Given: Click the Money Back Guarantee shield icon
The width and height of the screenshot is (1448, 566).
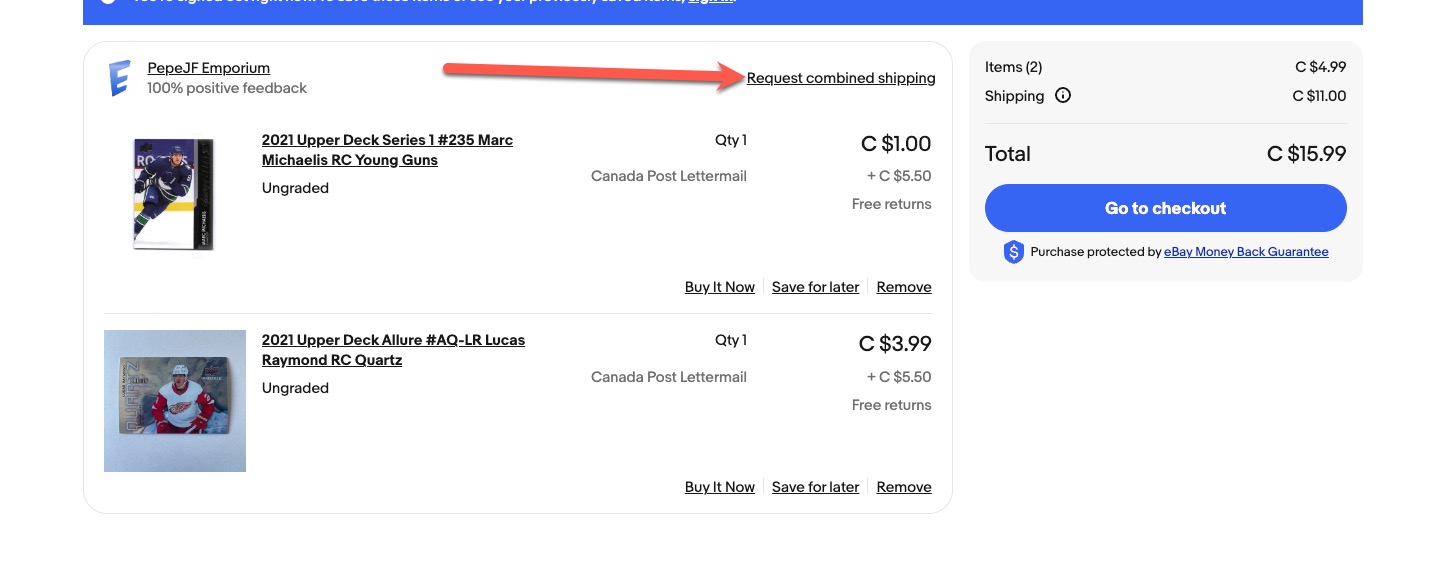Looking at the screenshot, I should [x=1013, y=252].
